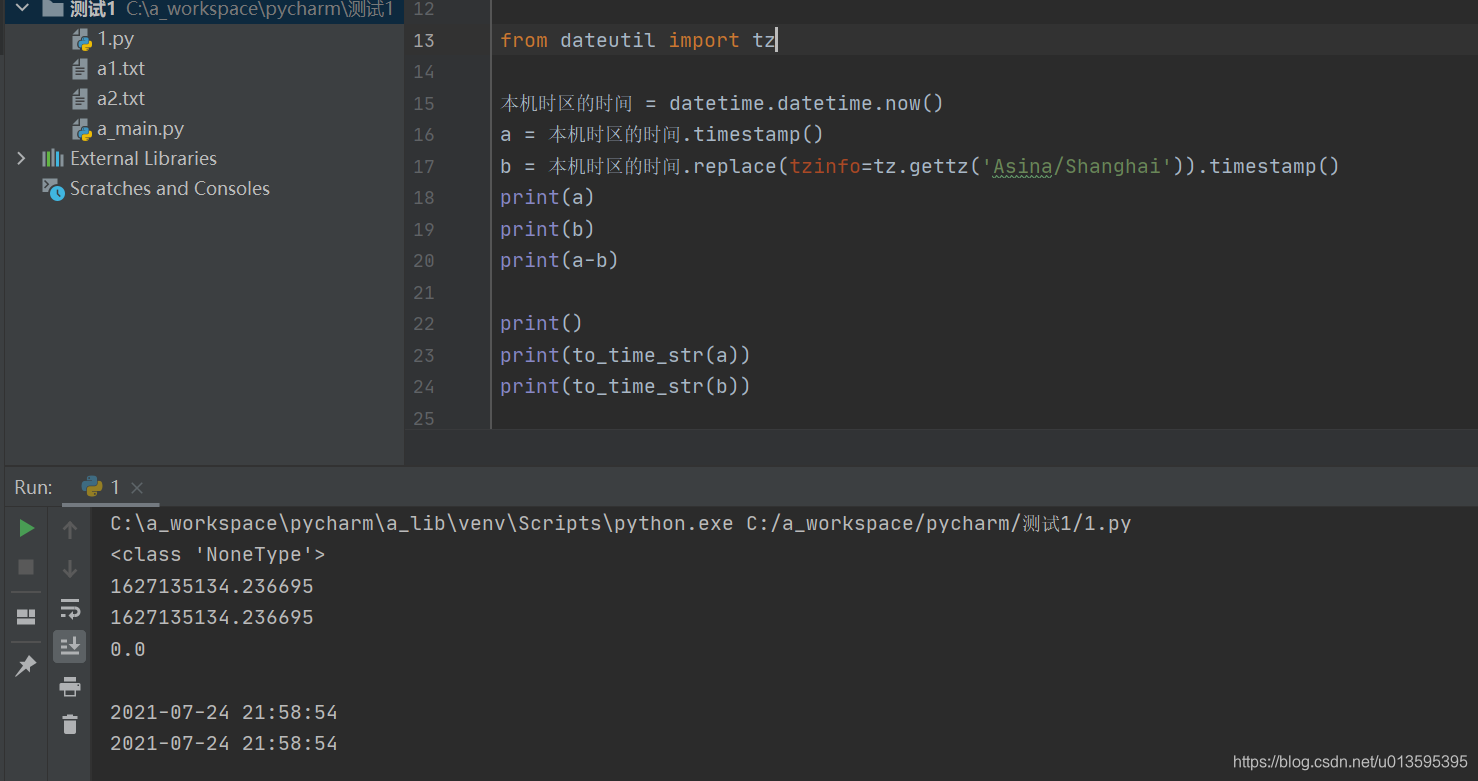Screen dimensions: 1478x781
Task: Expand External Libraries
Action: [21, 157]
